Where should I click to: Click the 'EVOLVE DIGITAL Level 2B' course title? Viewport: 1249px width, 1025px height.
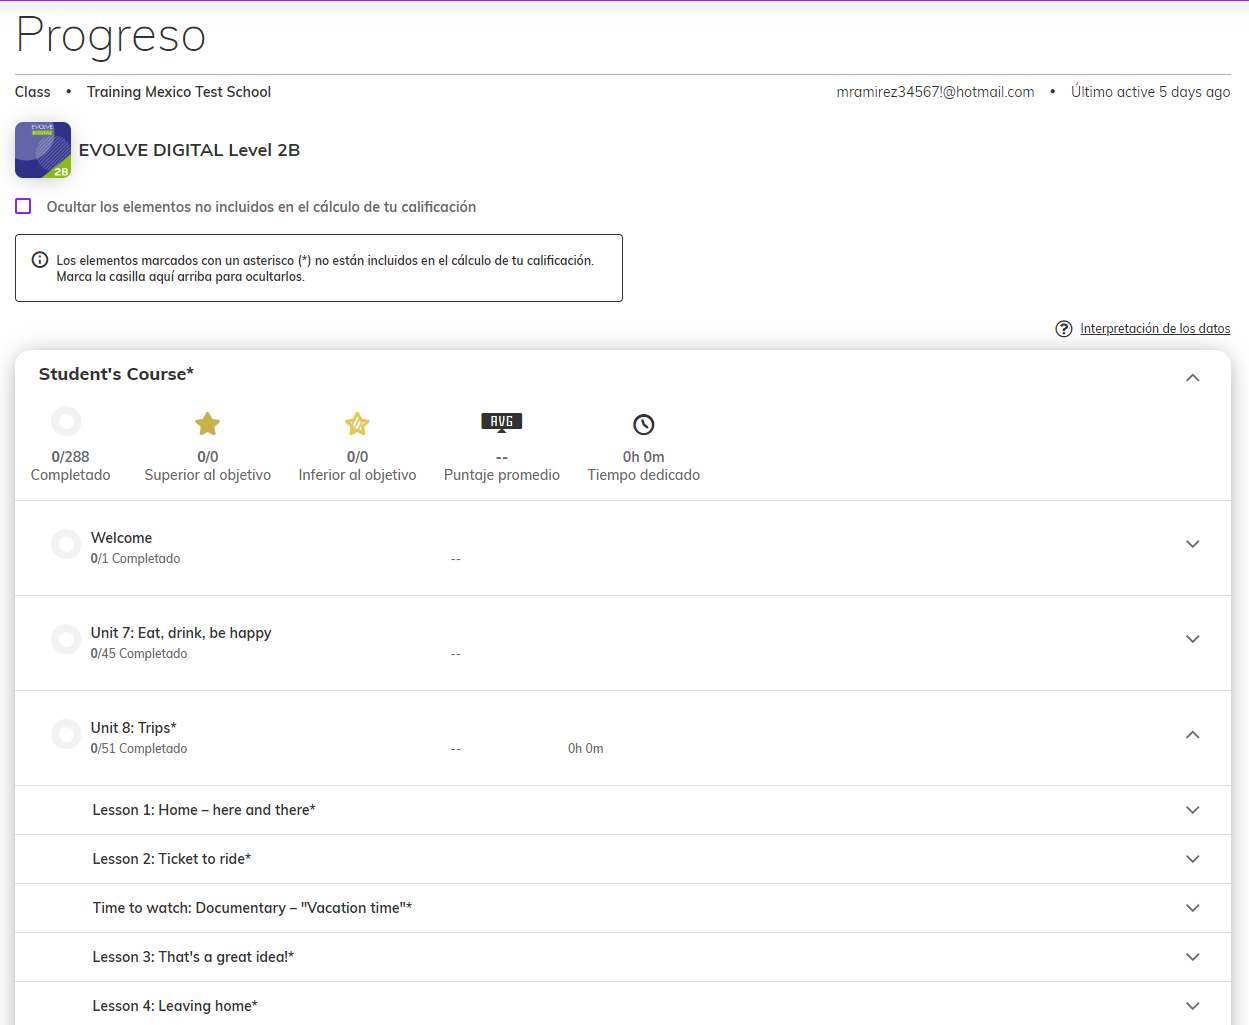(189, 150)
